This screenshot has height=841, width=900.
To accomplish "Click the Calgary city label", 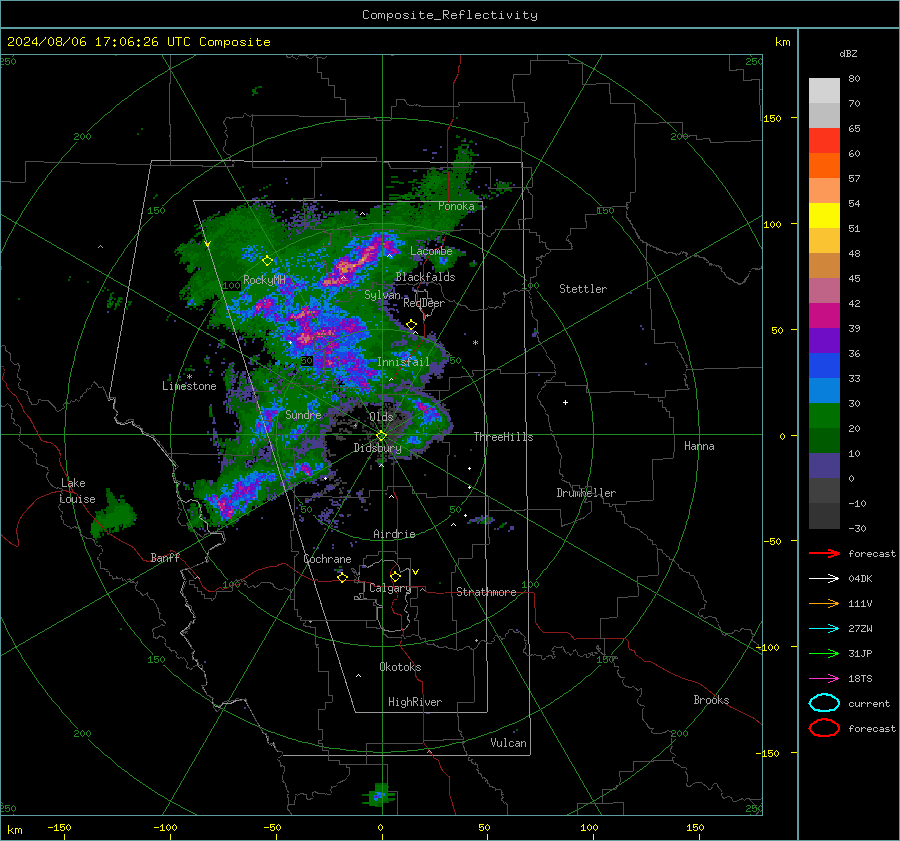I will coord(390,588).
